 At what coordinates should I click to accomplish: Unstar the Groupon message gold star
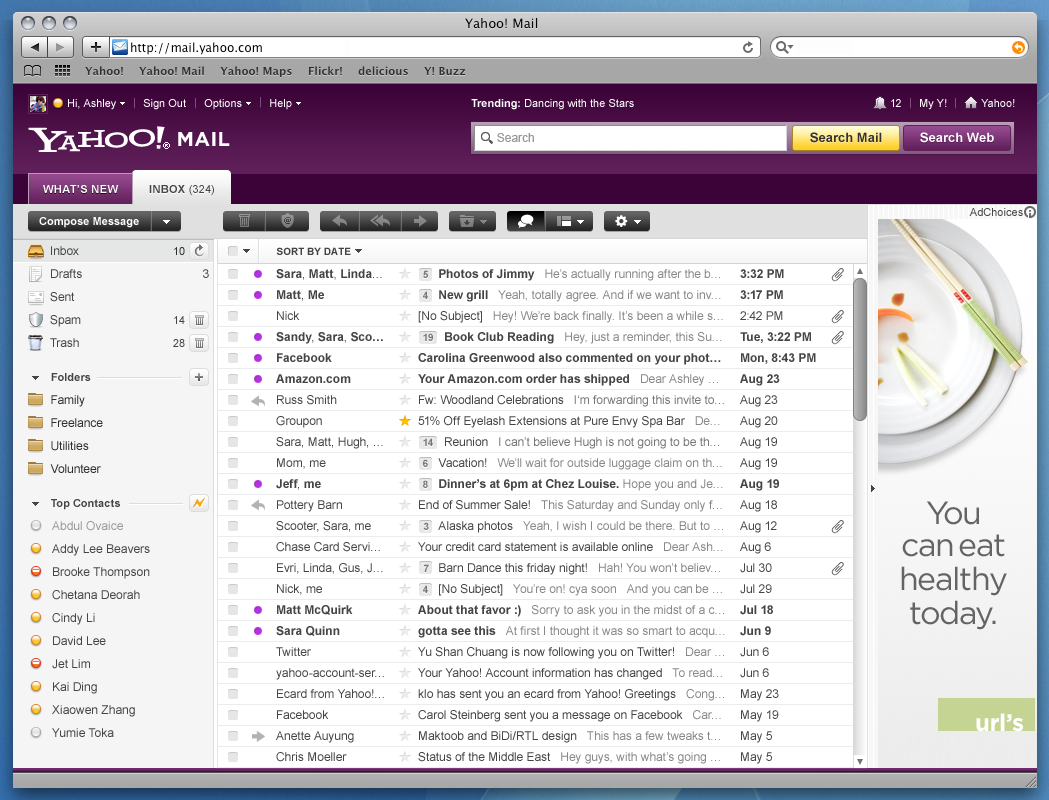[405, 421]
